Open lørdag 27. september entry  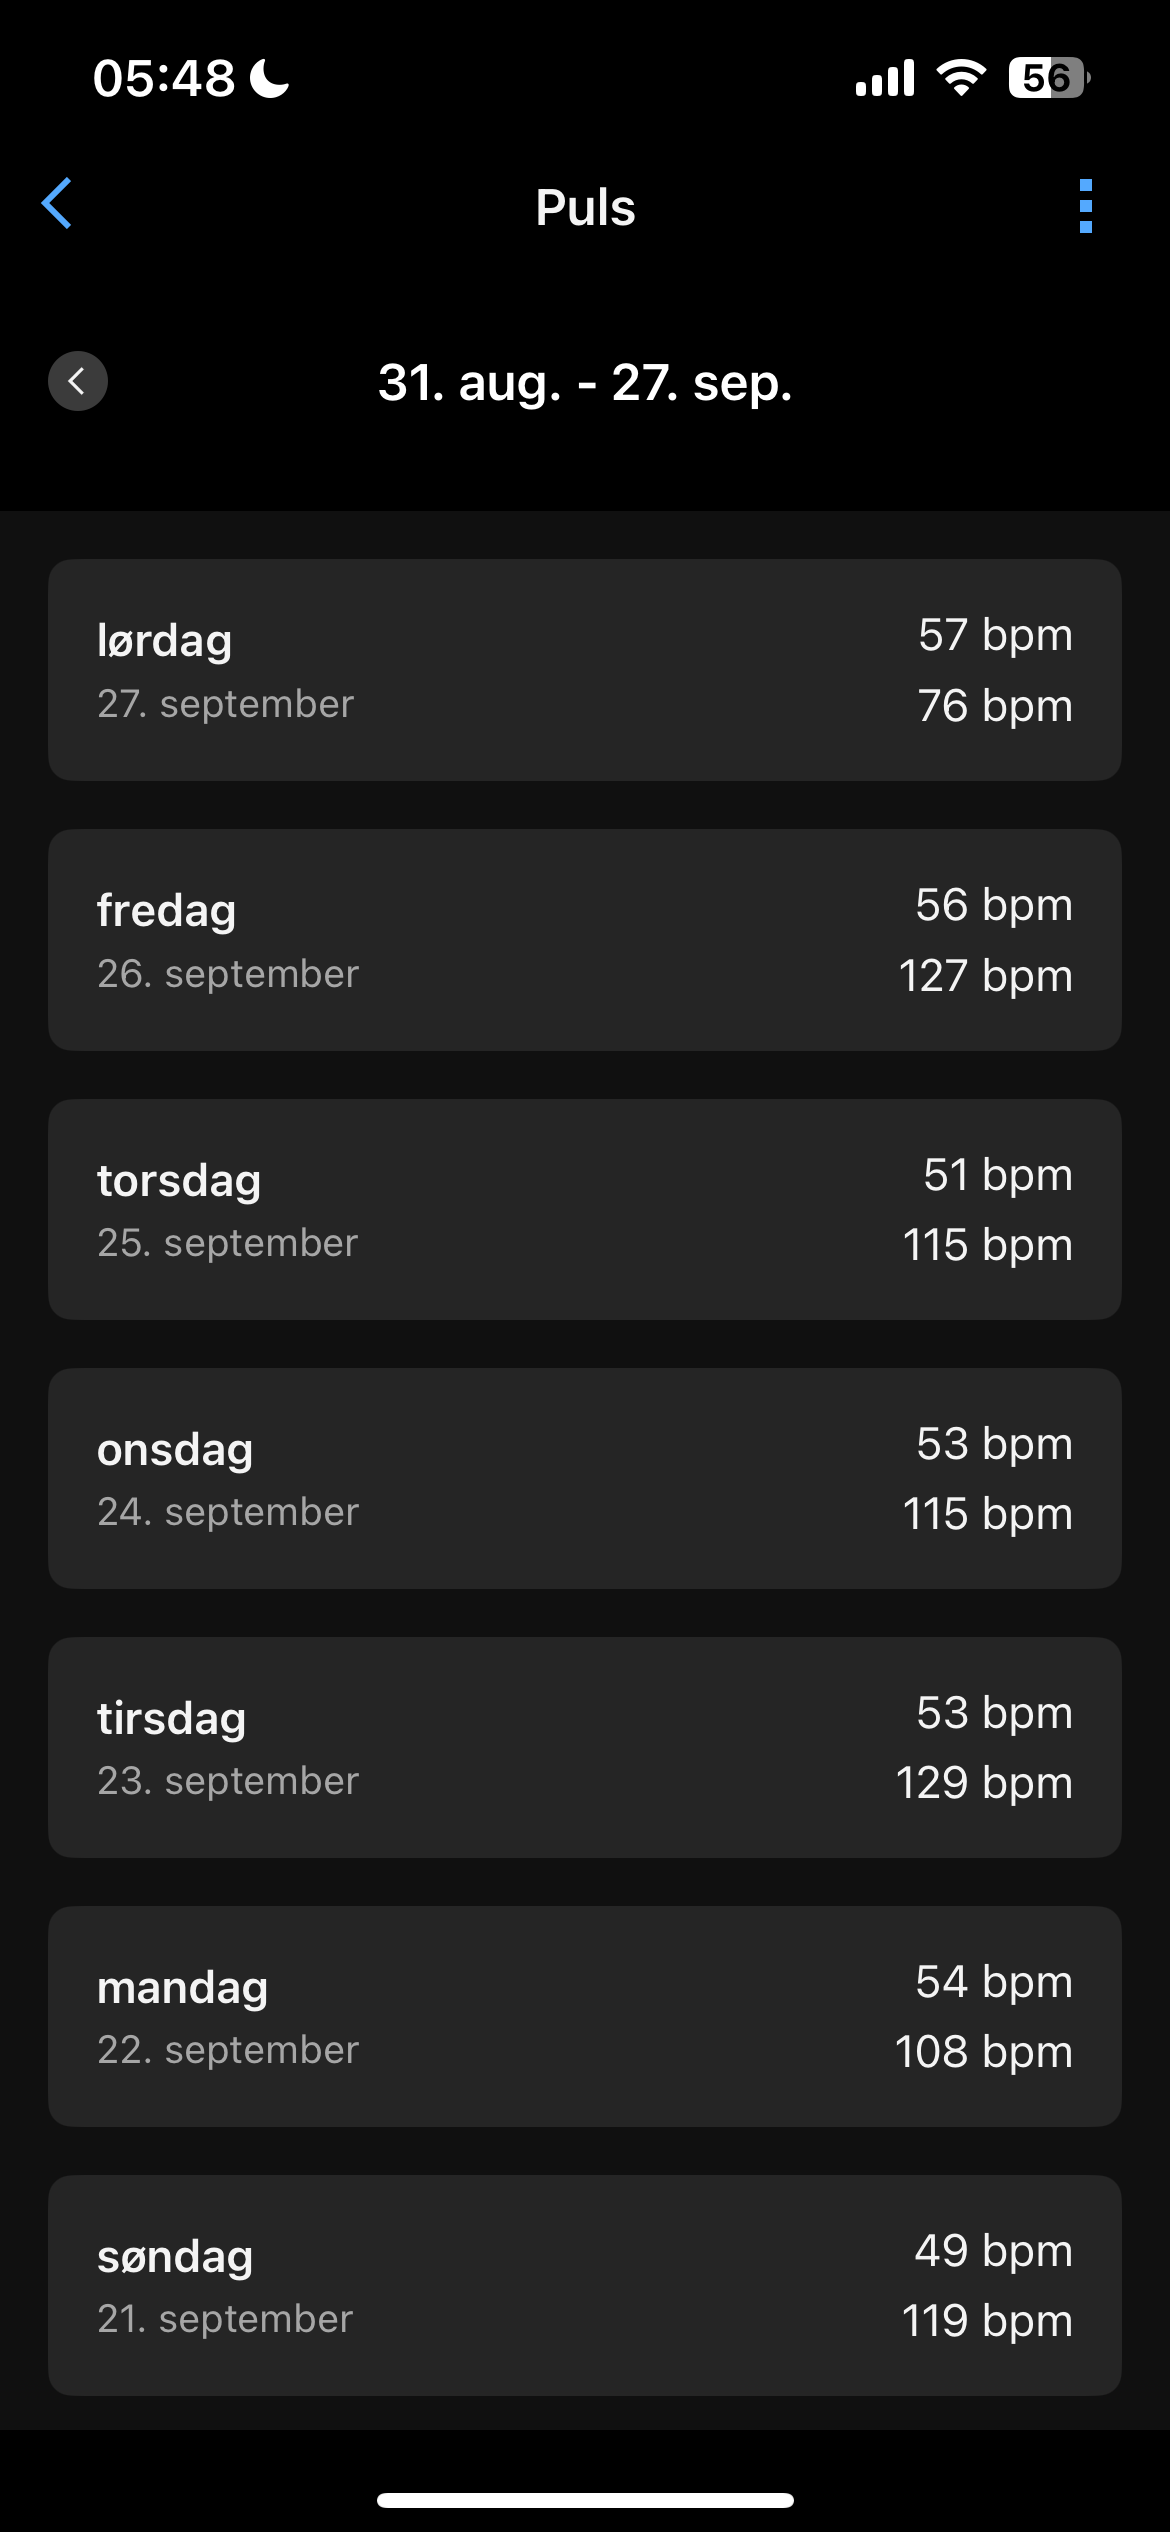tap(585, 670)
